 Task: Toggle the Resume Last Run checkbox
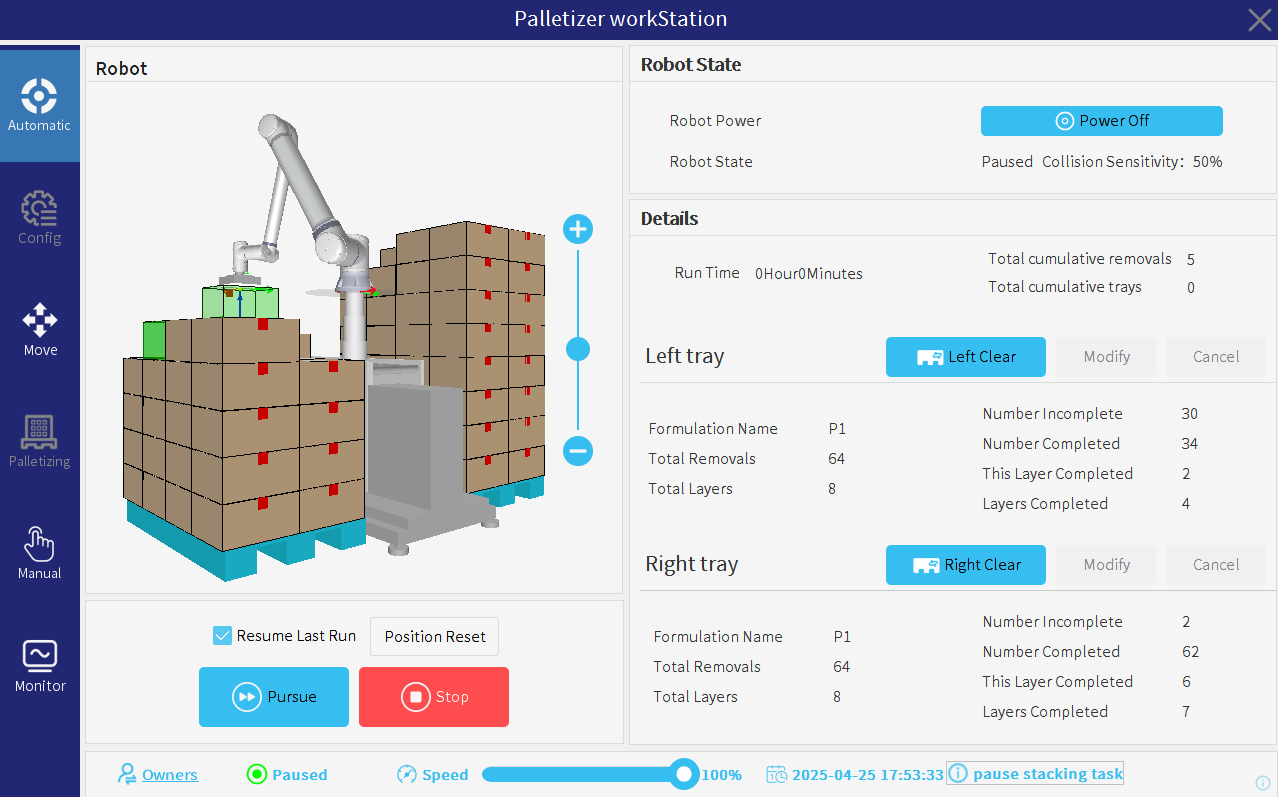[x=222, y=636]
